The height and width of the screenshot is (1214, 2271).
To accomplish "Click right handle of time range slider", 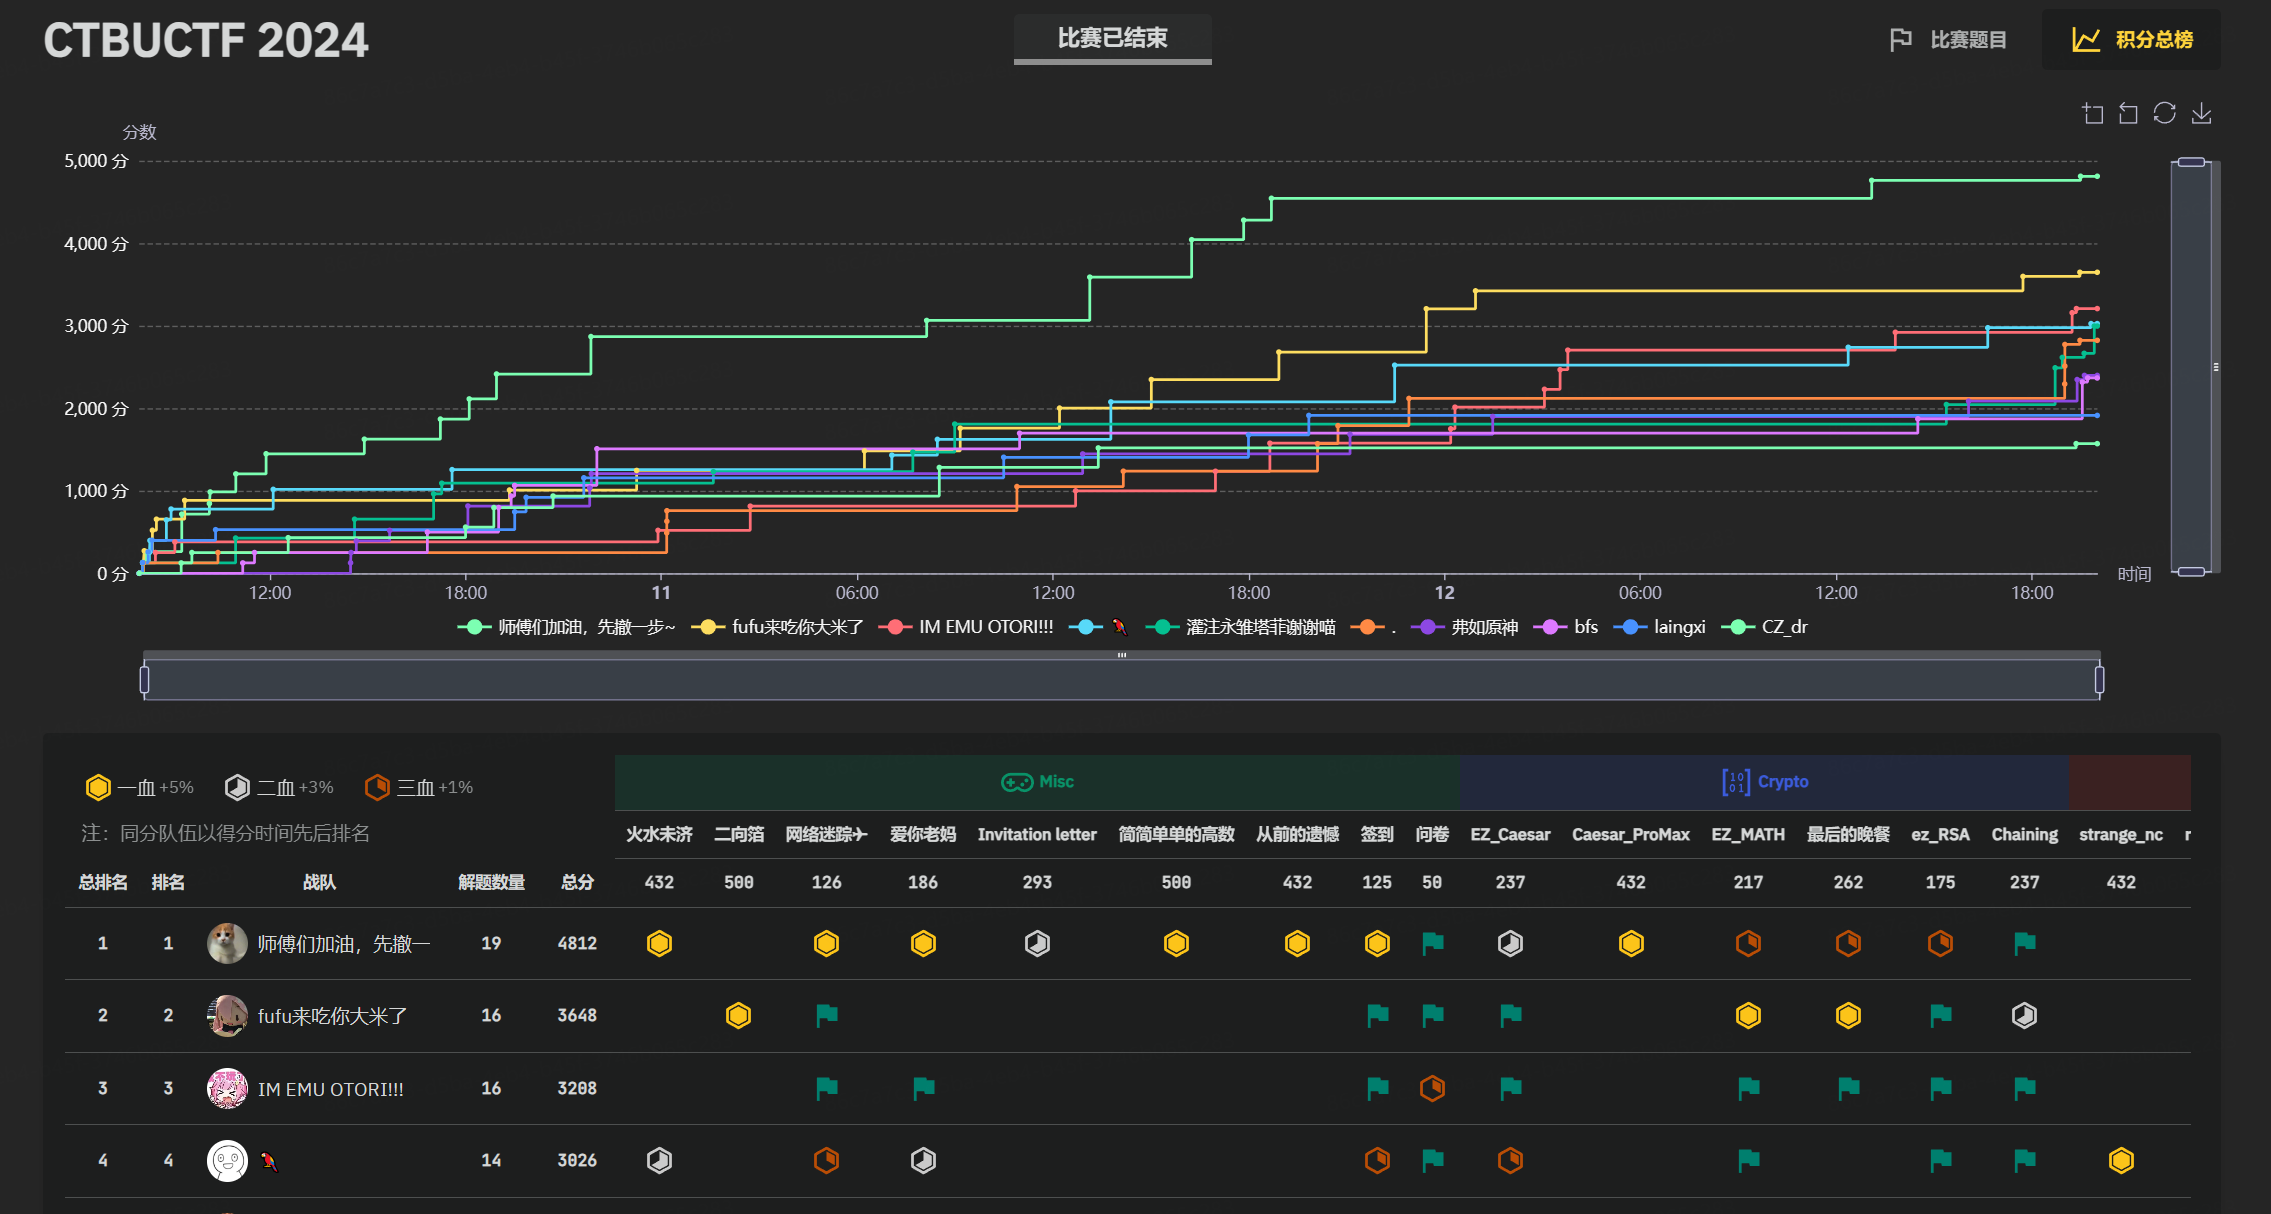I will [2099, 680].
